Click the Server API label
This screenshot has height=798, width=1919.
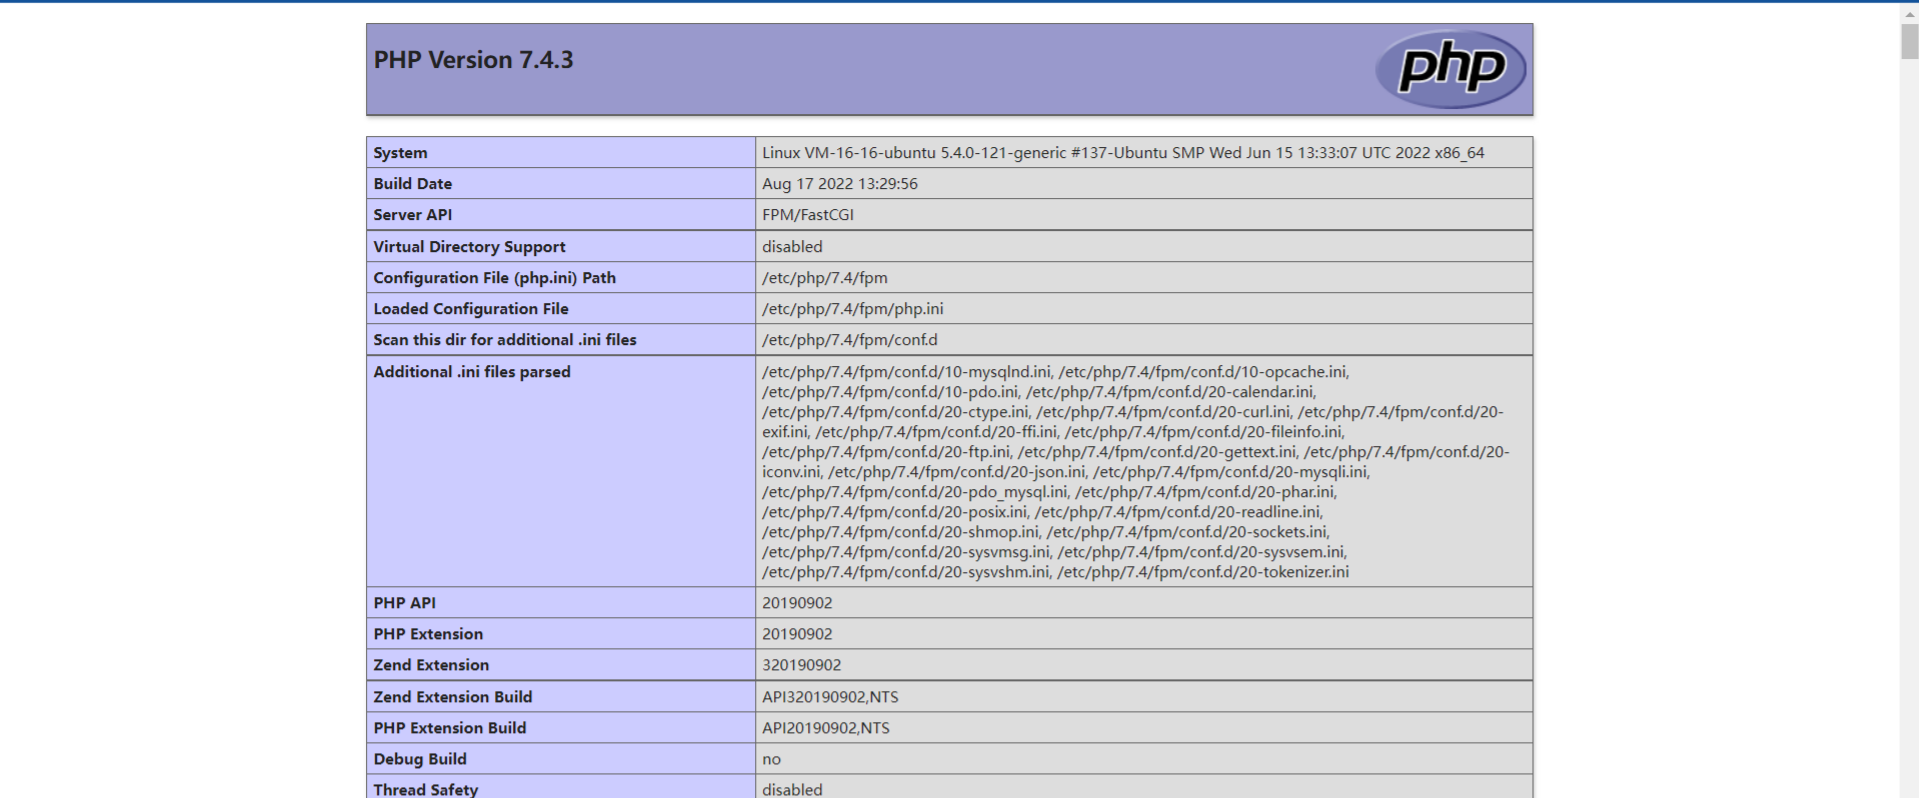pos(413,215)
